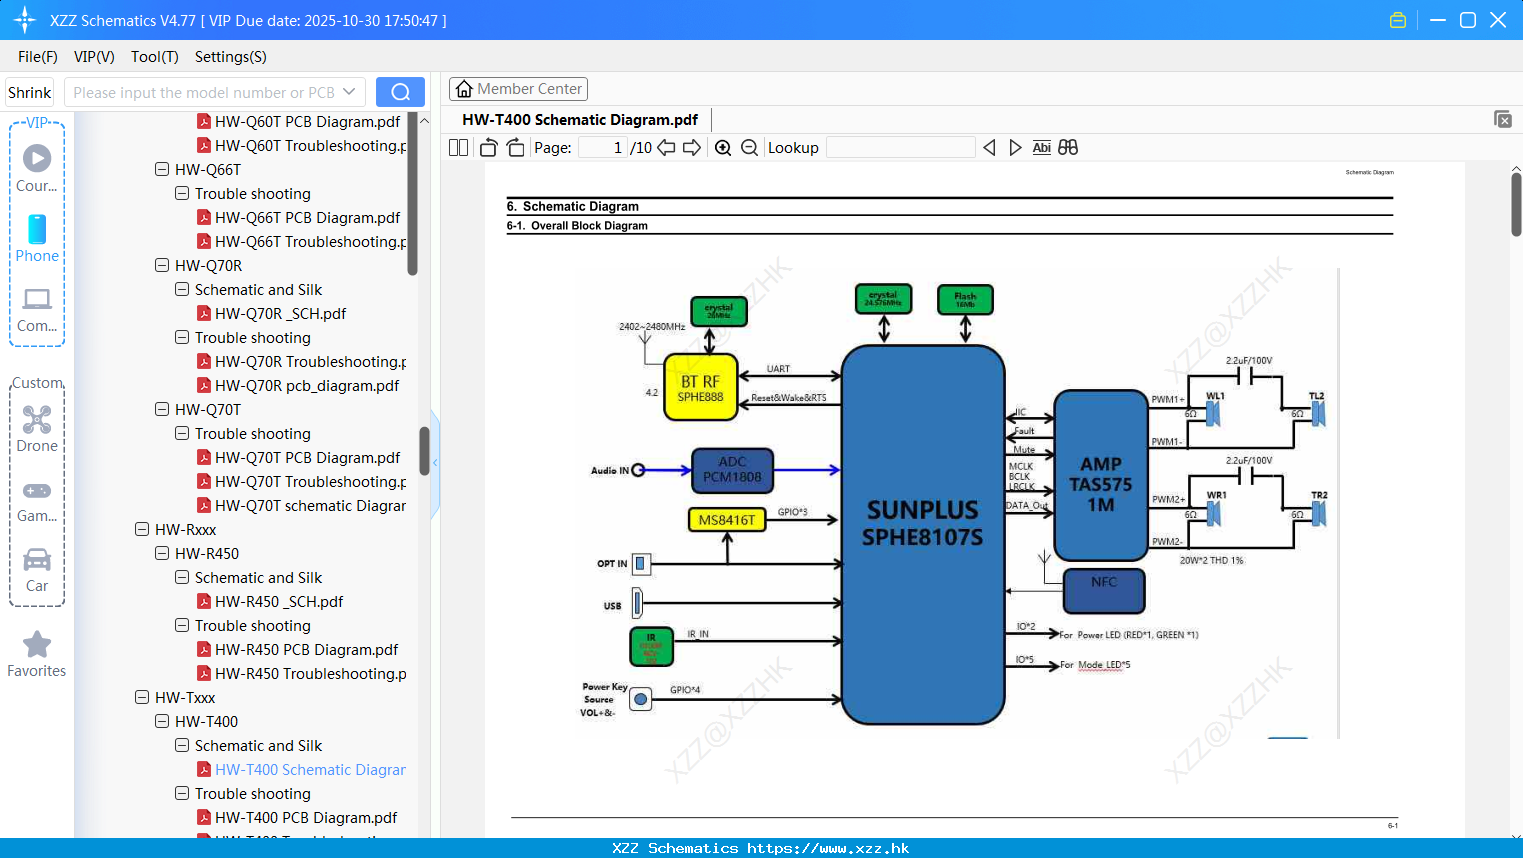Viewport: 1523px width, 858px height.
Task: Click the Shrink button
Action: click(30, 92)
